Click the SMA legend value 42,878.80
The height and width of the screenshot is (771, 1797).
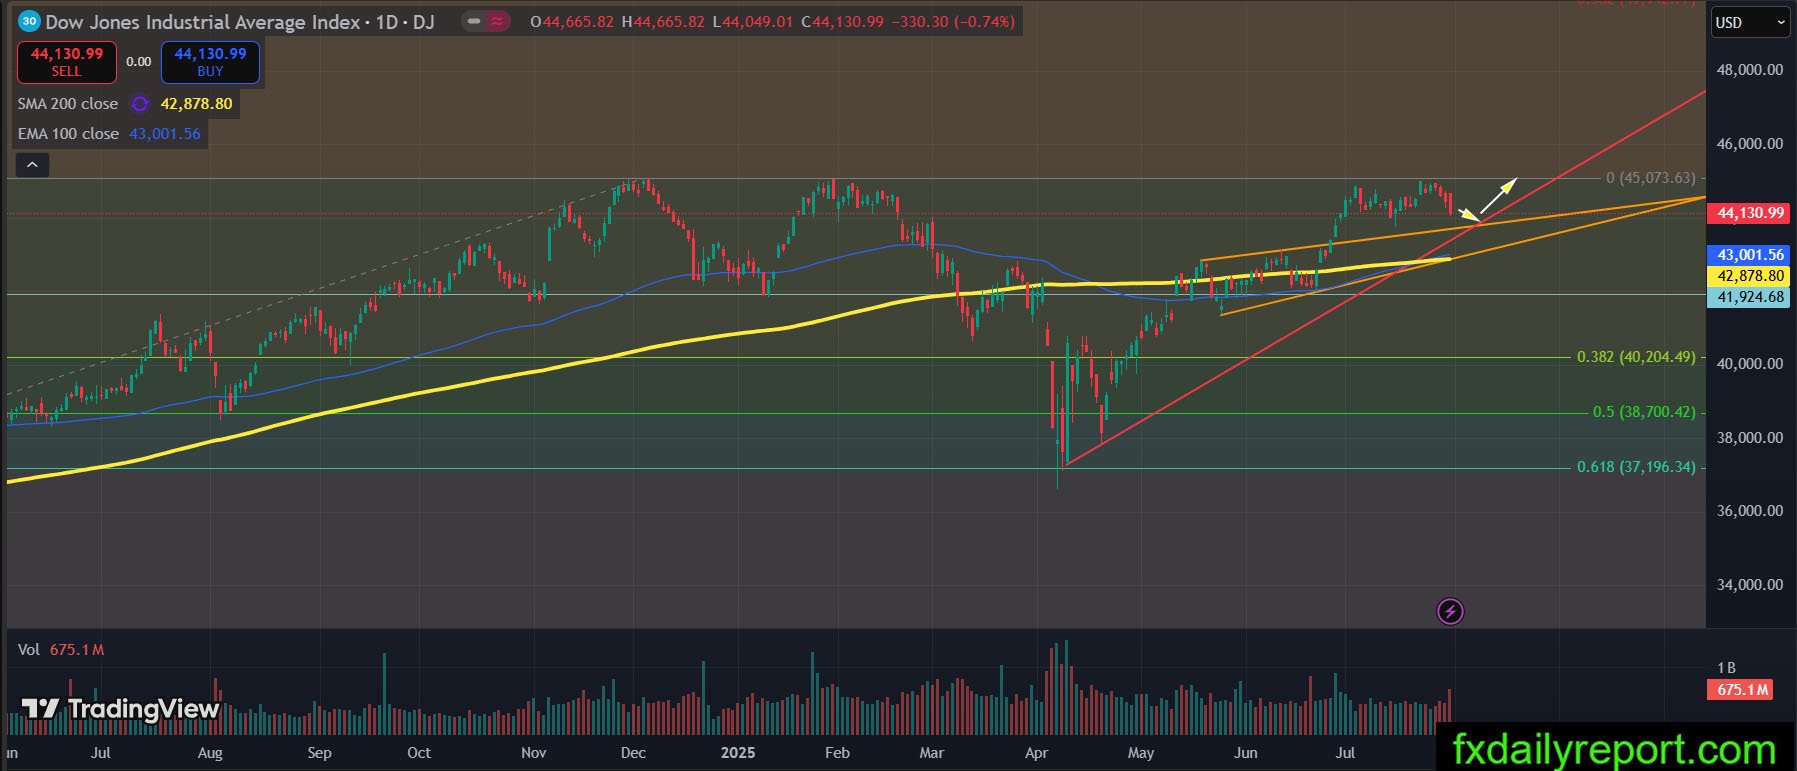(196, 104)
